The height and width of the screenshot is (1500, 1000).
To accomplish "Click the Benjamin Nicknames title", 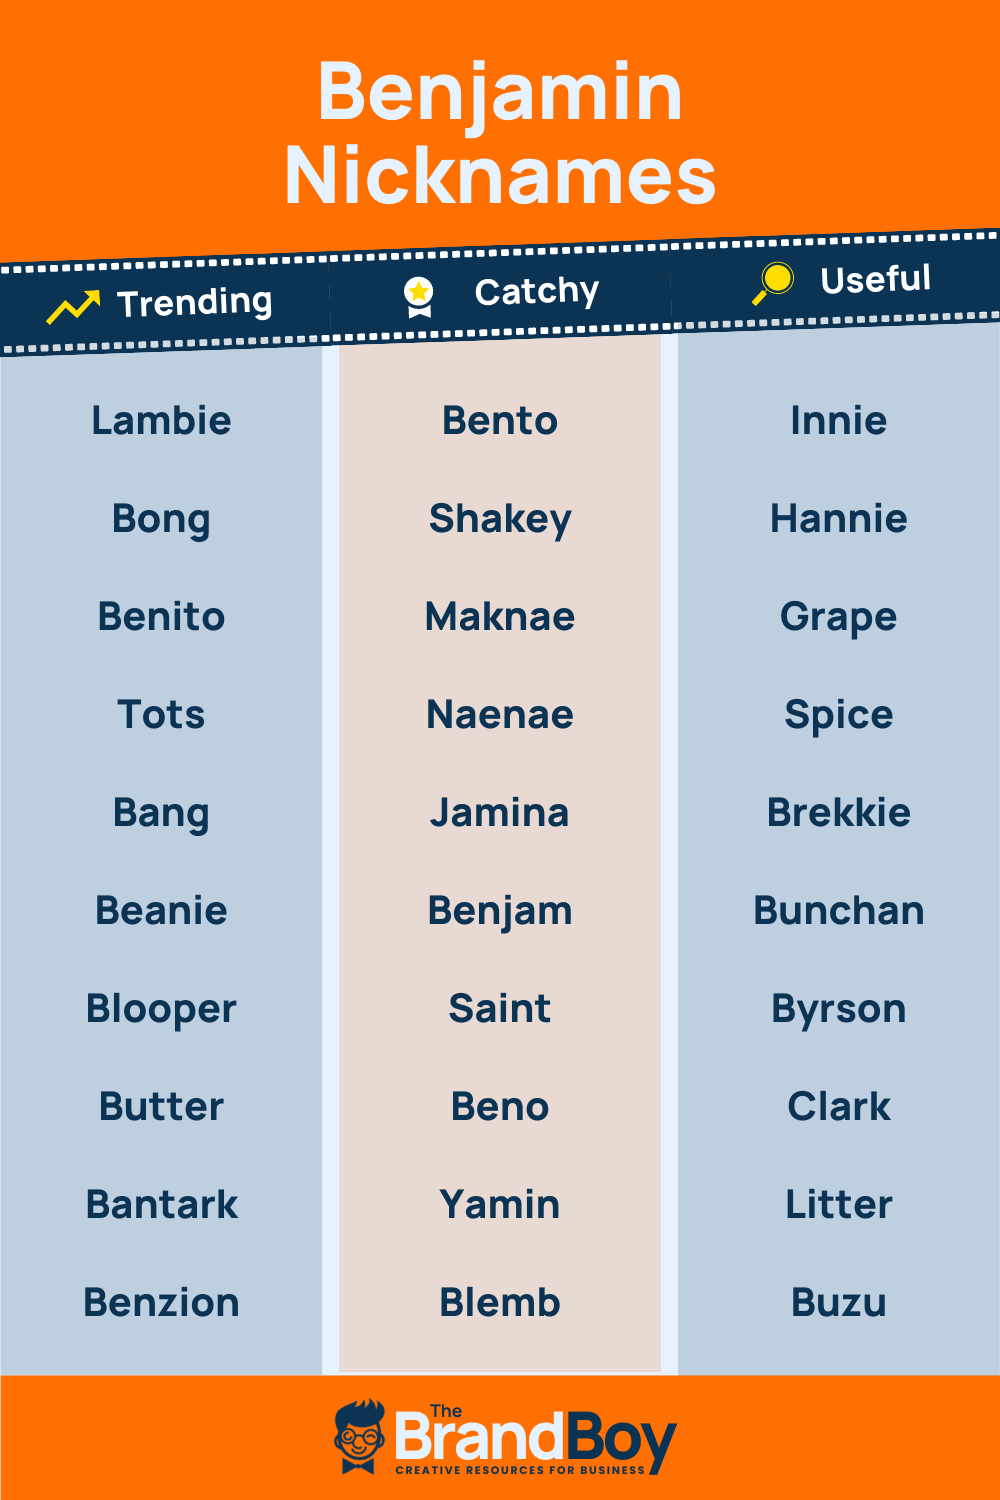I will click(500, 133).
